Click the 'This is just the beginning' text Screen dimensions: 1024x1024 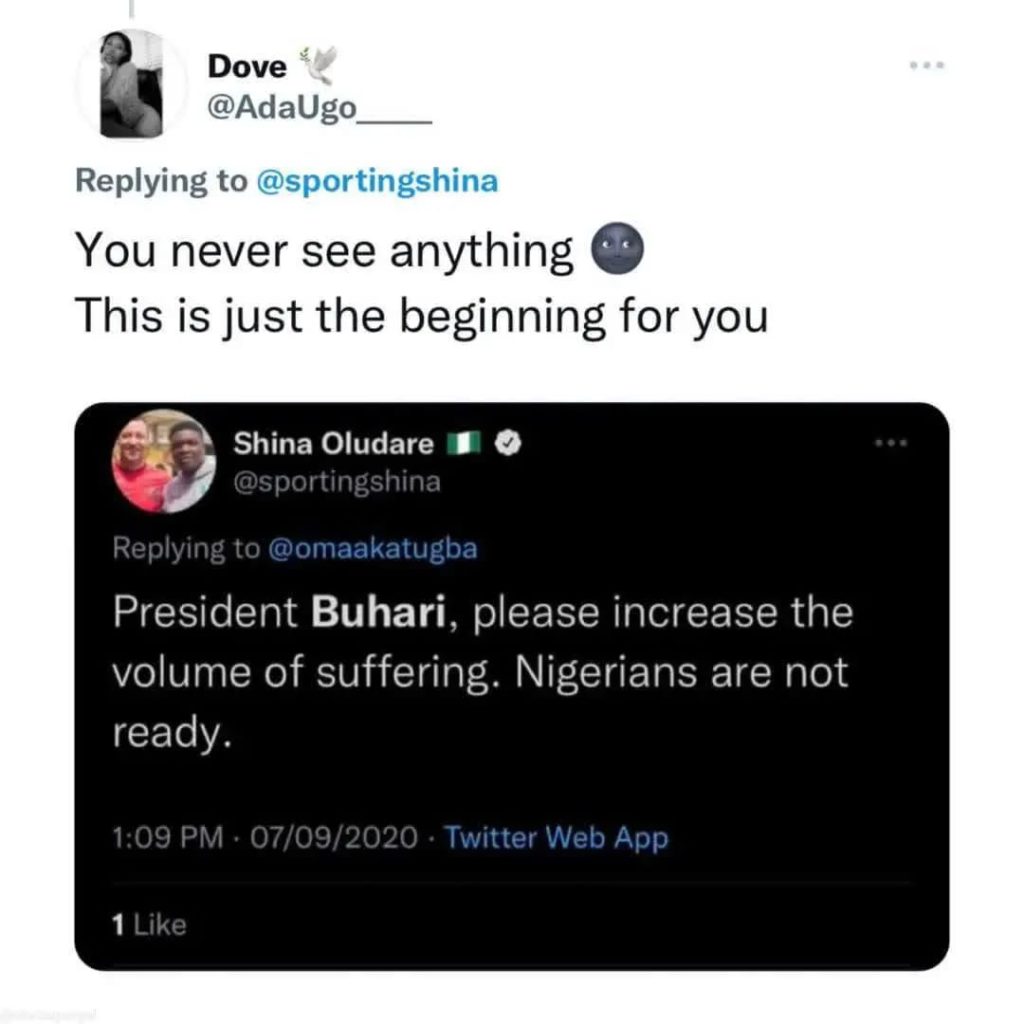[x=420, y=317]
